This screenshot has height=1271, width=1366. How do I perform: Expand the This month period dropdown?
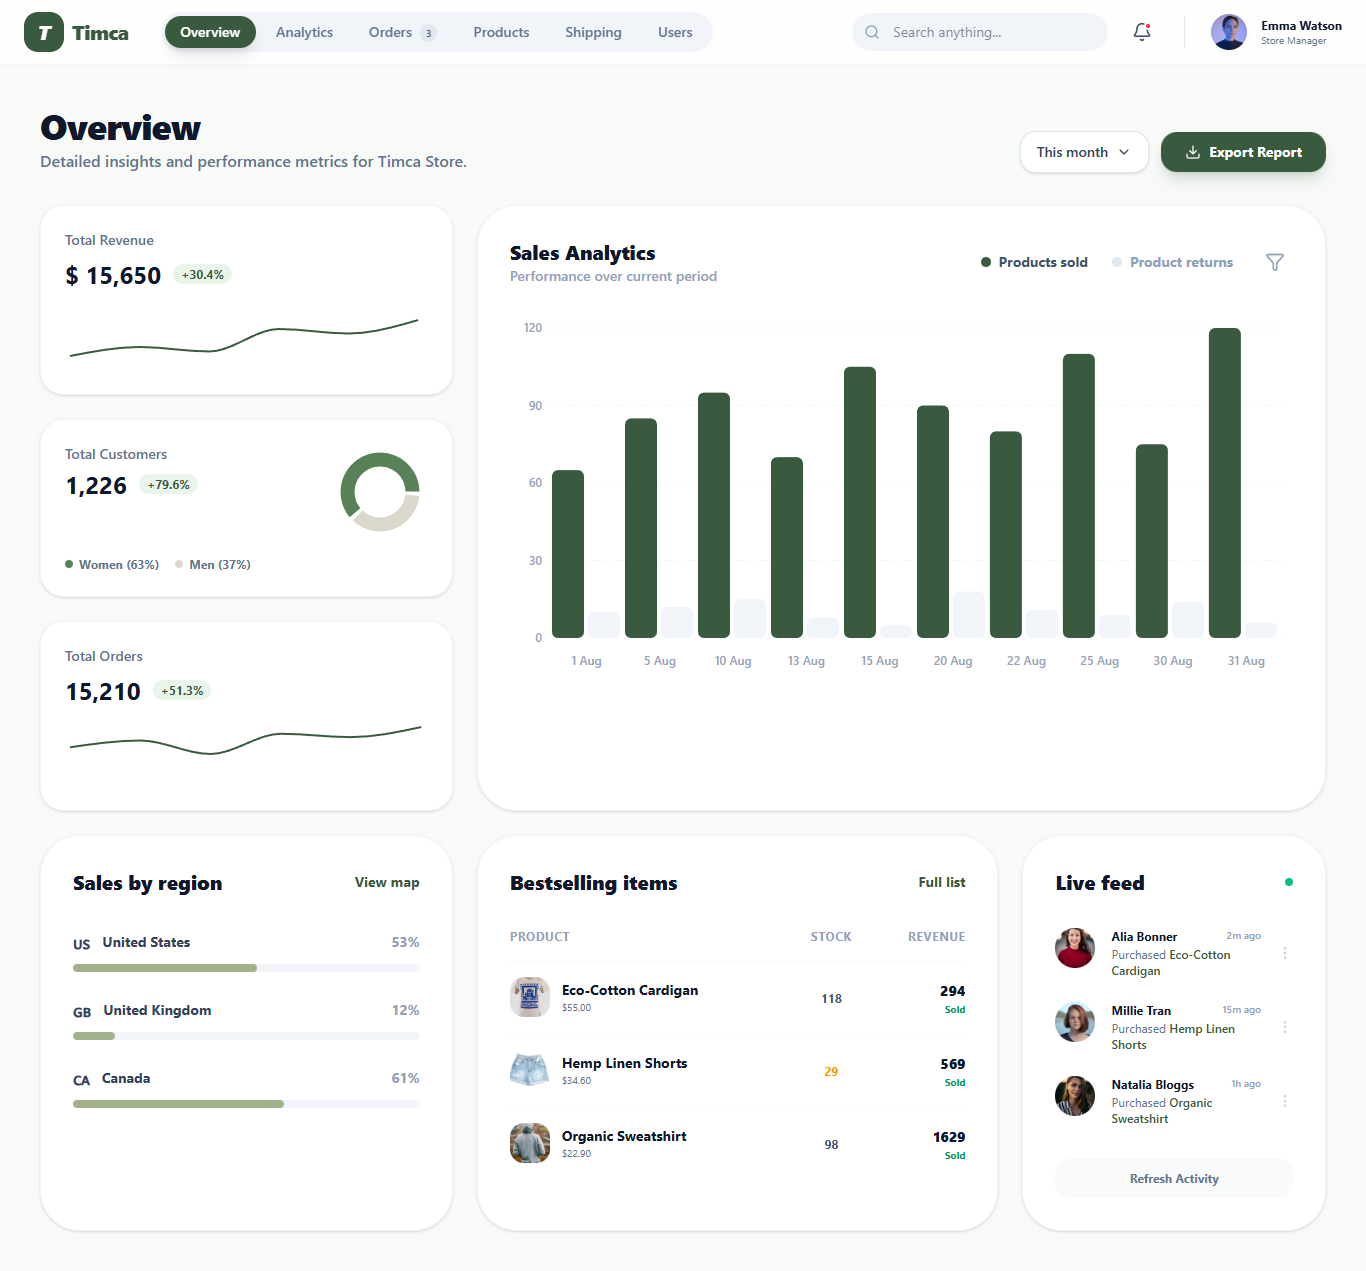pos(1083,152)
